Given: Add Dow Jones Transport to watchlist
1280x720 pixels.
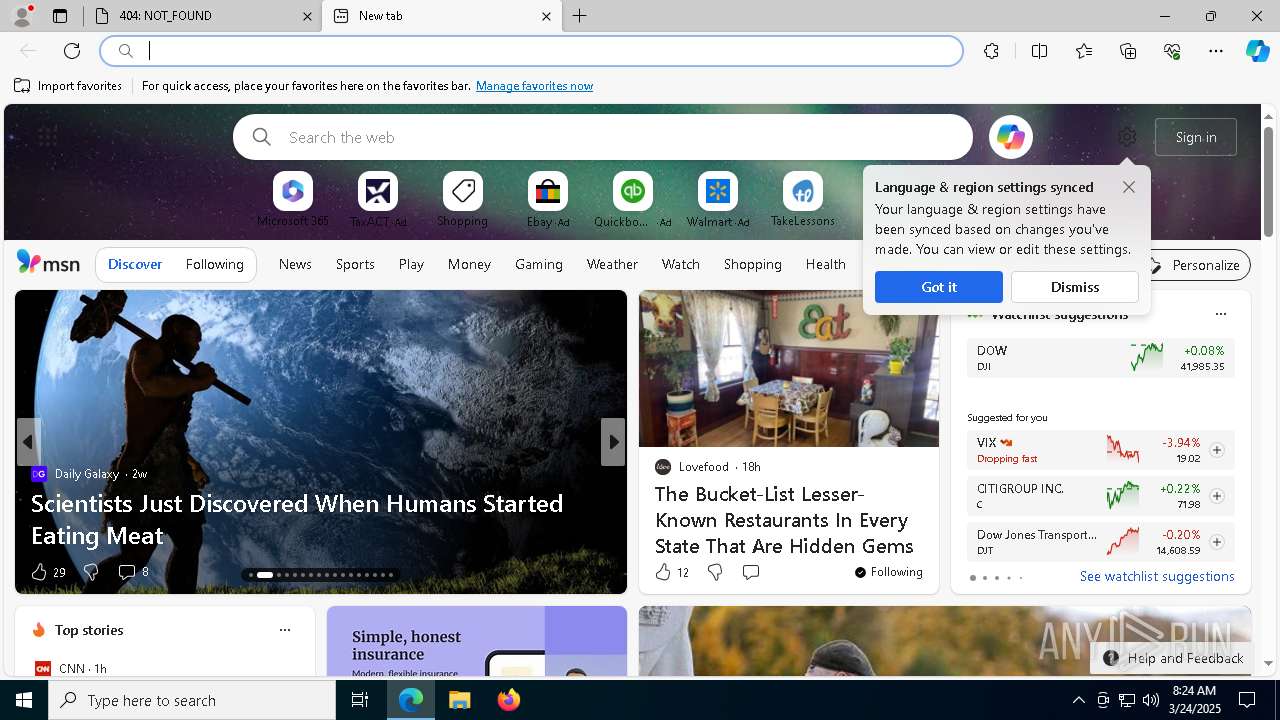Looking at the screenshot, I should pos(1217,542).
